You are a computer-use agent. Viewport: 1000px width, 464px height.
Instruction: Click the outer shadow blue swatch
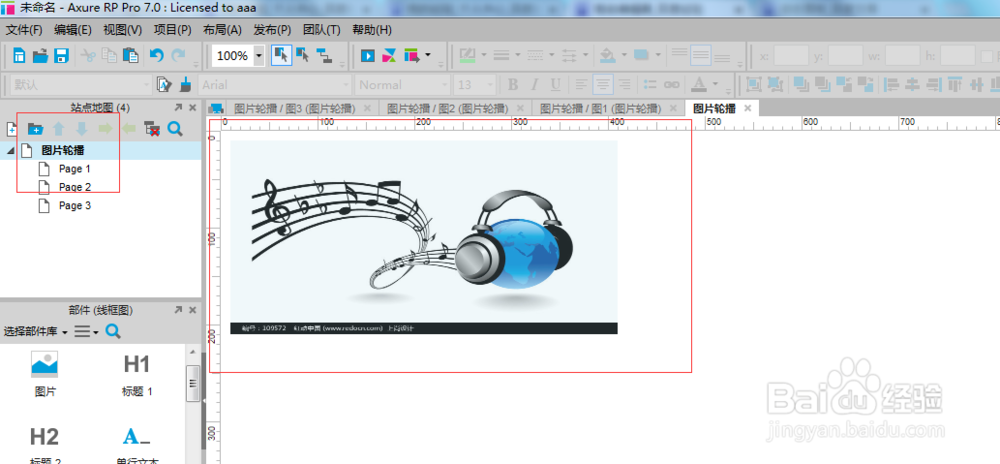tap(641, 55)
